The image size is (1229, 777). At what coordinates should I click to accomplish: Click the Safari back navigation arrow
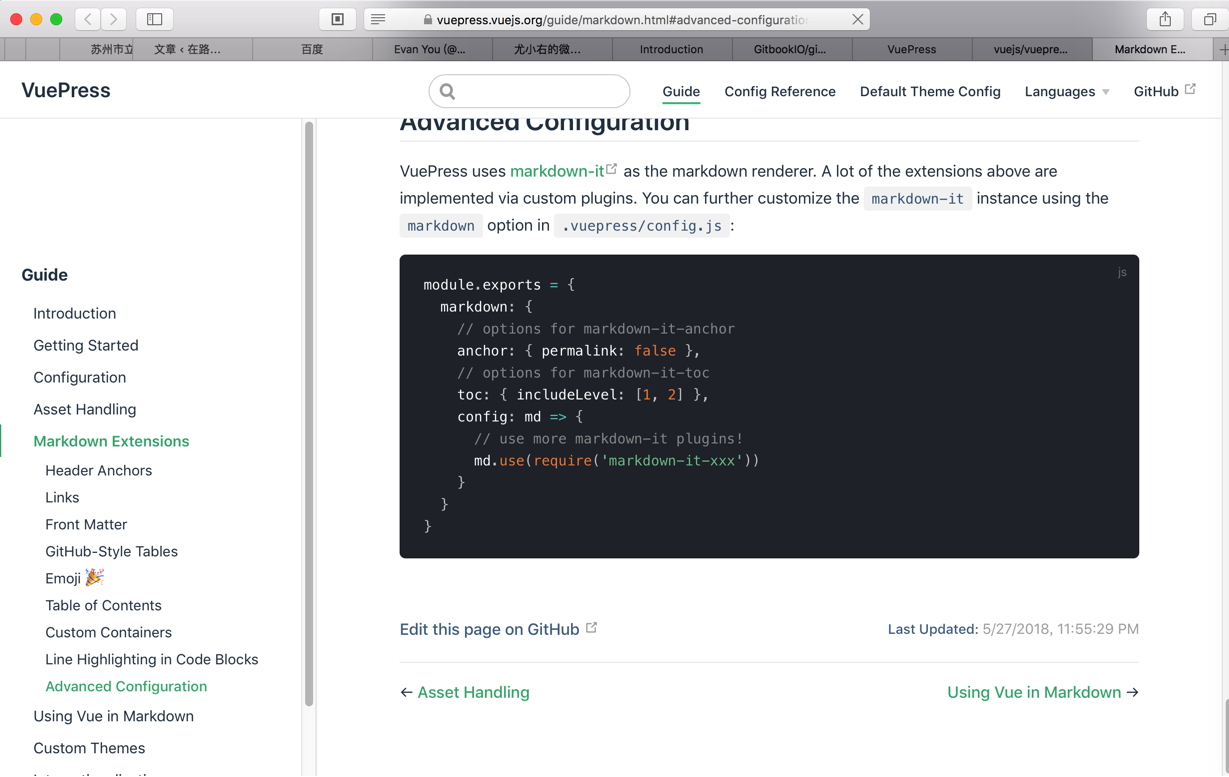88,19
